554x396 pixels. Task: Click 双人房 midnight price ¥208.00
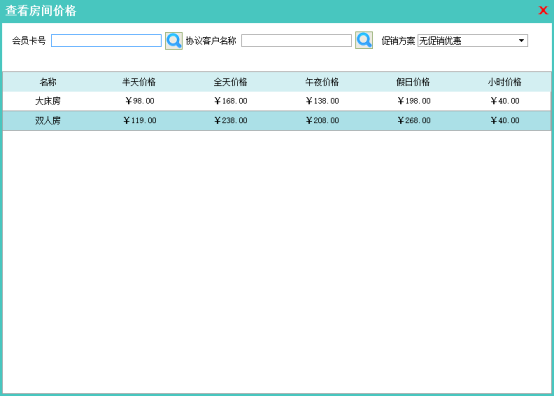(x=322, y=120)
